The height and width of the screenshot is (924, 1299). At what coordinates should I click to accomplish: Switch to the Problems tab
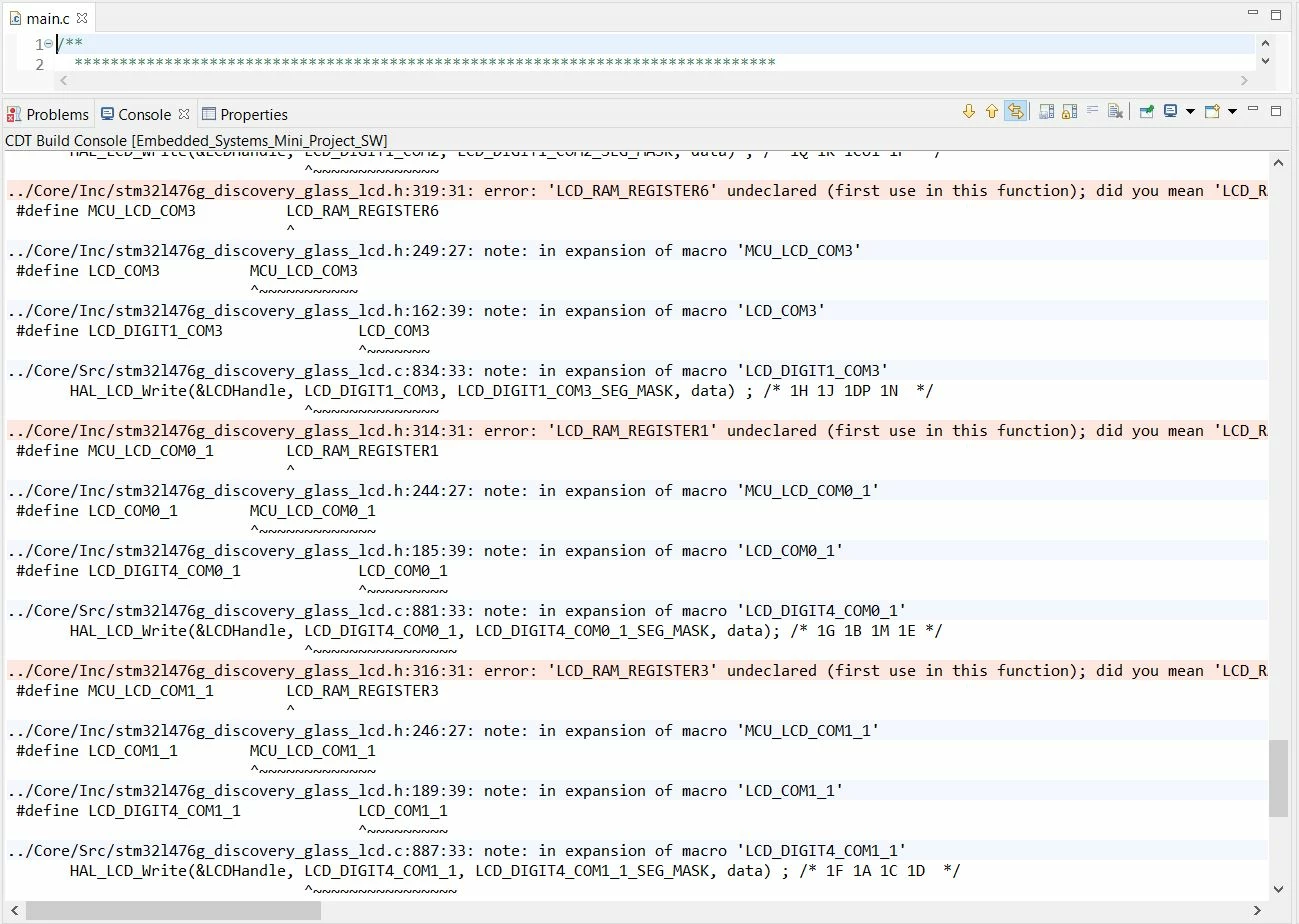click(48, 114)
